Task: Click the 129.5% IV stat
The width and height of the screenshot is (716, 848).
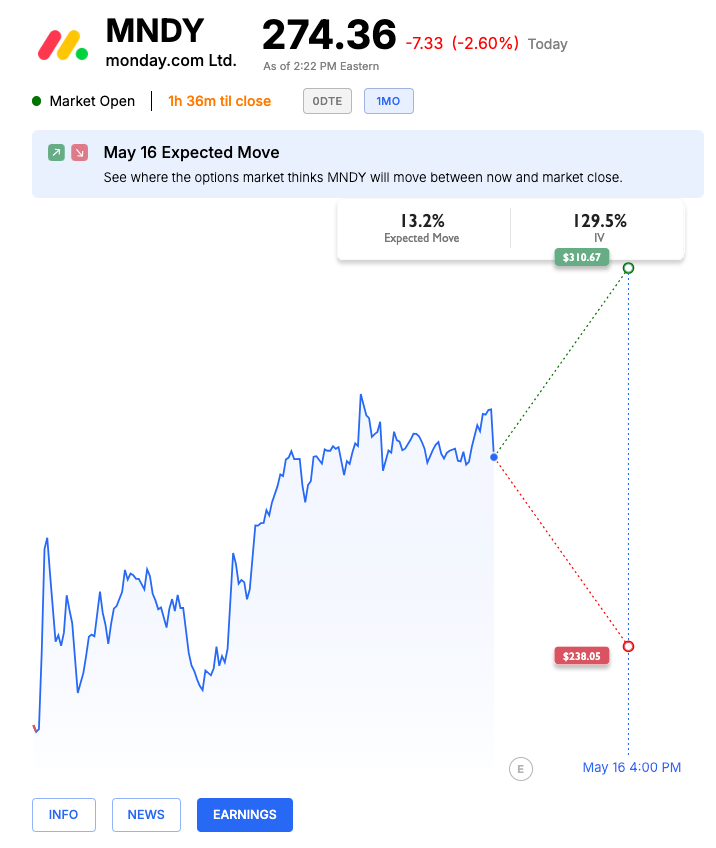Action: [599, 228]
